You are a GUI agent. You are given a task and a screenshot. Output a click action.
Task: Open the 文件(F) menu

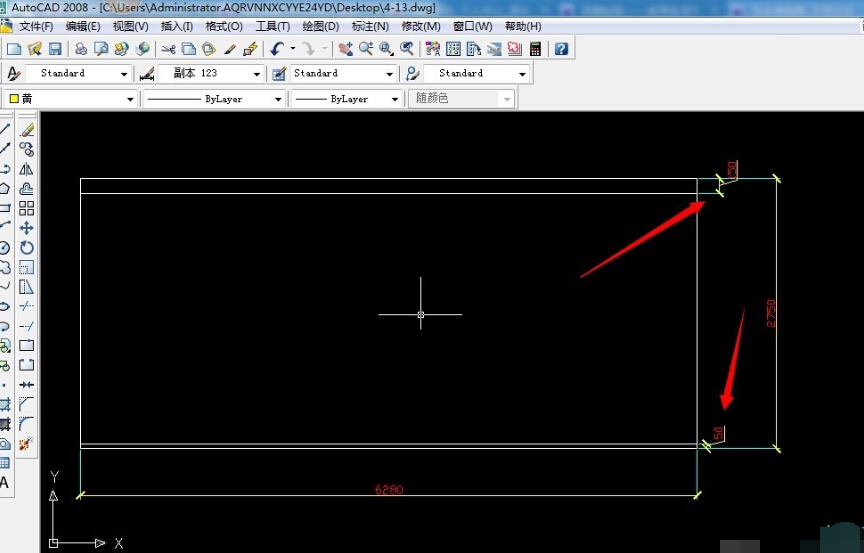(36, 26)
